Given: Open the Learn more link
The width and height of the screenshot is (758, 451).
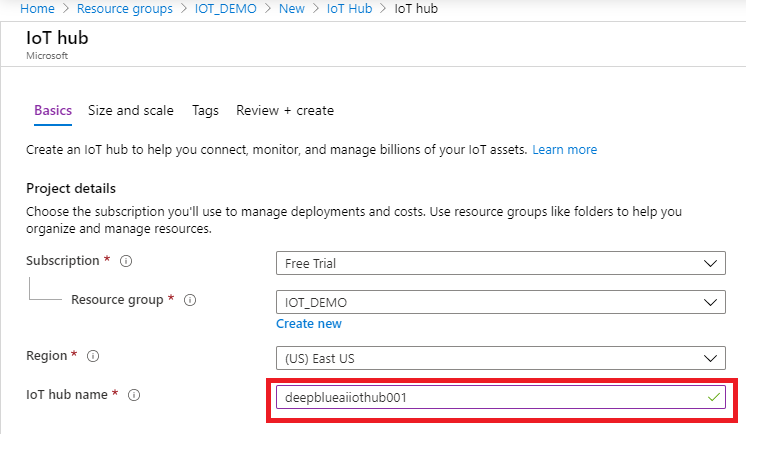Looking at the screenshot, I should tap(565, 150).
